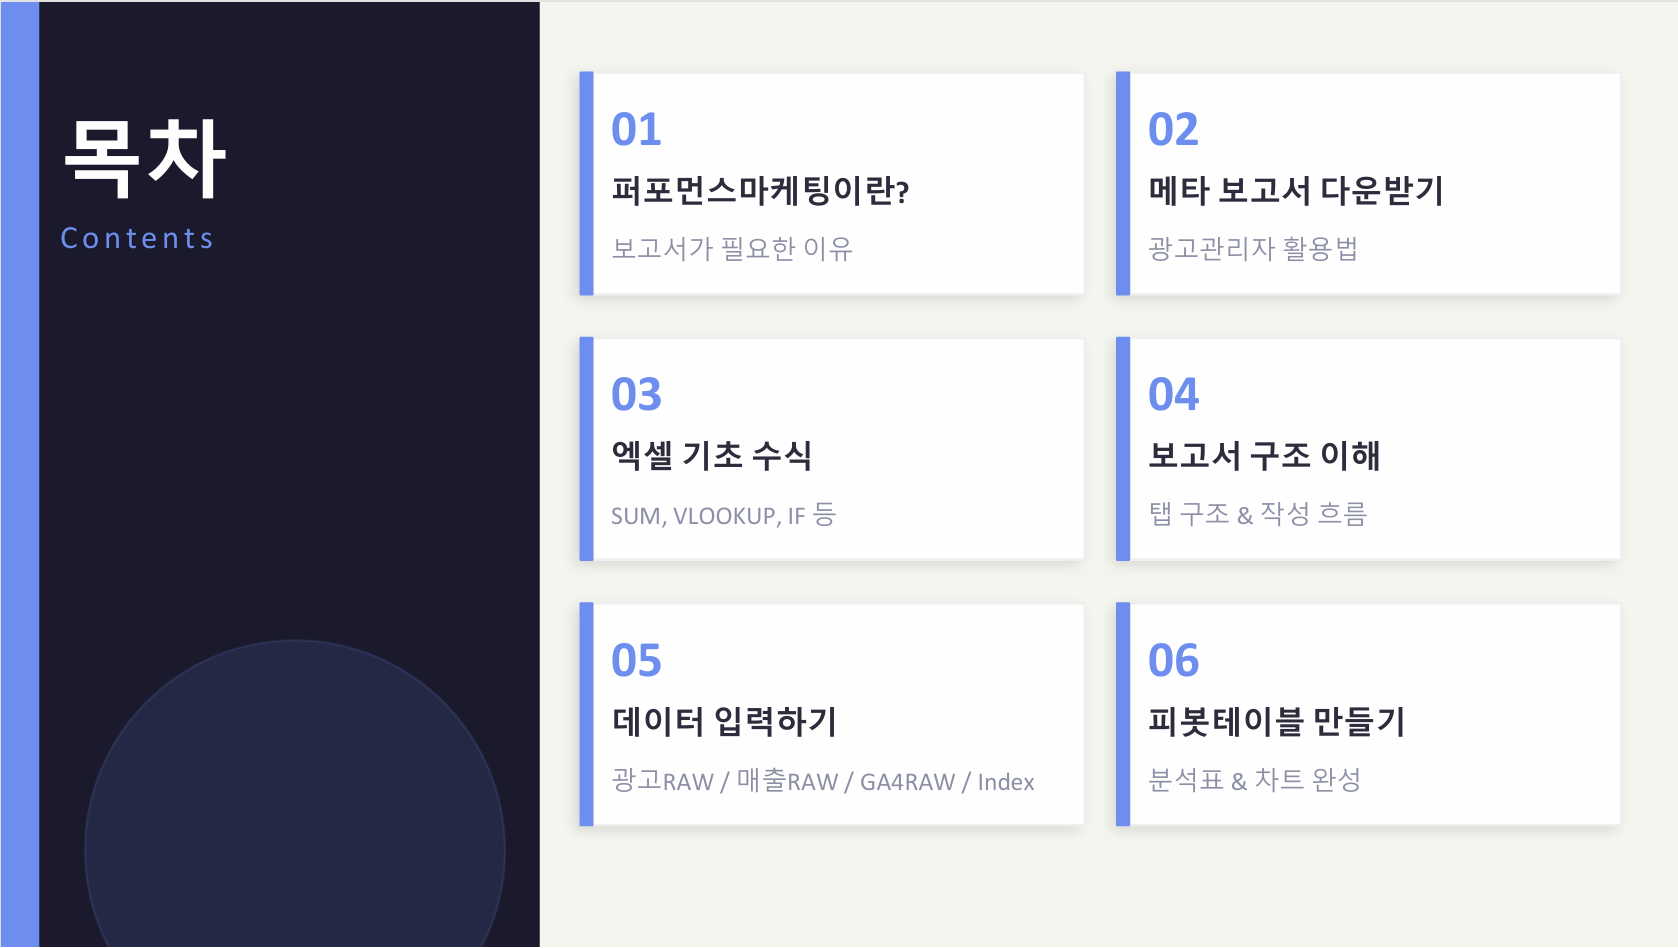Select the SUM, VLOOKUP, IF 등 caption

[723, 515]
